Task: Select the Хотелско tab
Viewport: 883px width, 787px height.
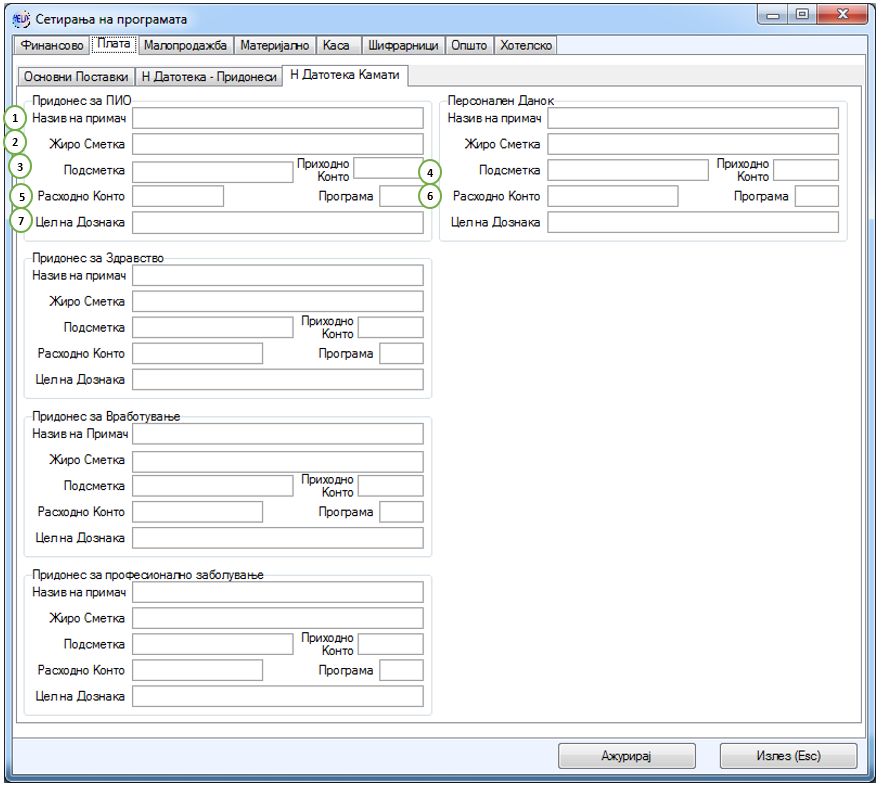Action: (525, 46)
